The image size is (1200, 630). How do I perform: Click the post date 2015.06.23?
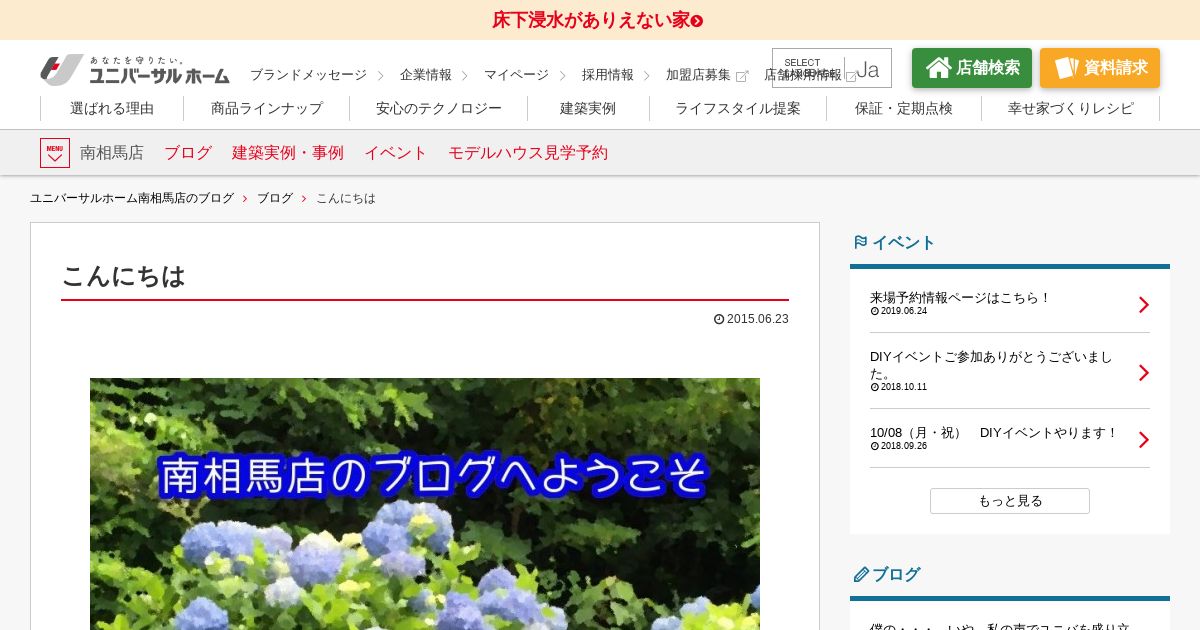(758, 319)
